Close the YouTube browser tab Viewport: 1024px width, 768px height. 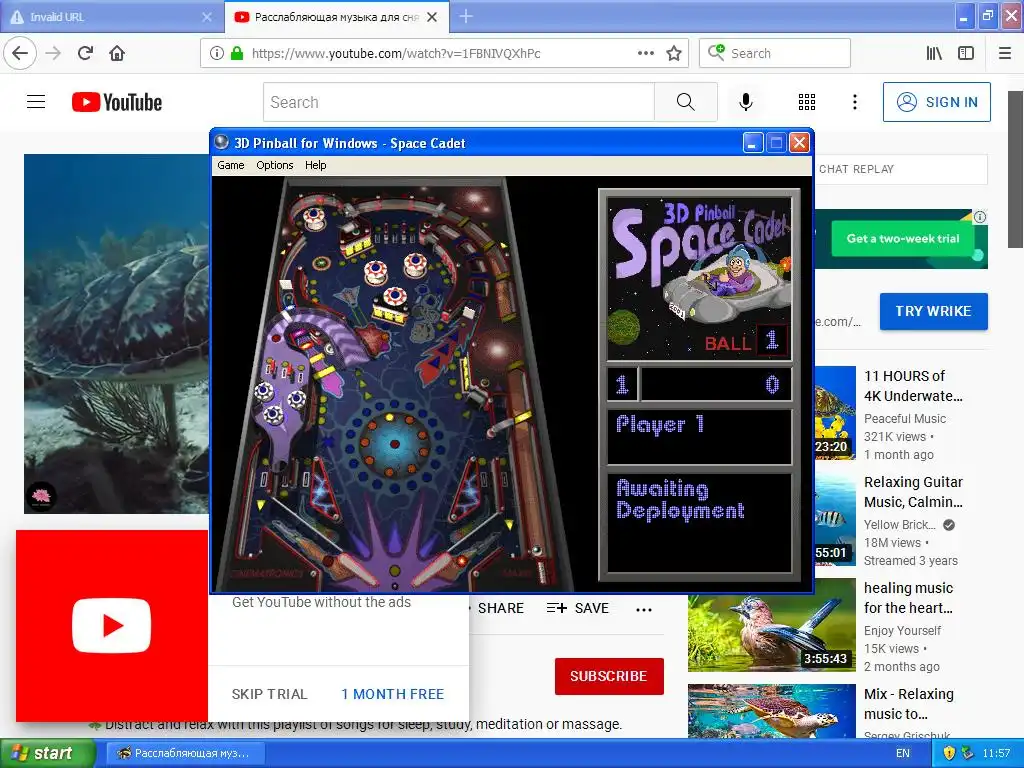coord(432,17)
